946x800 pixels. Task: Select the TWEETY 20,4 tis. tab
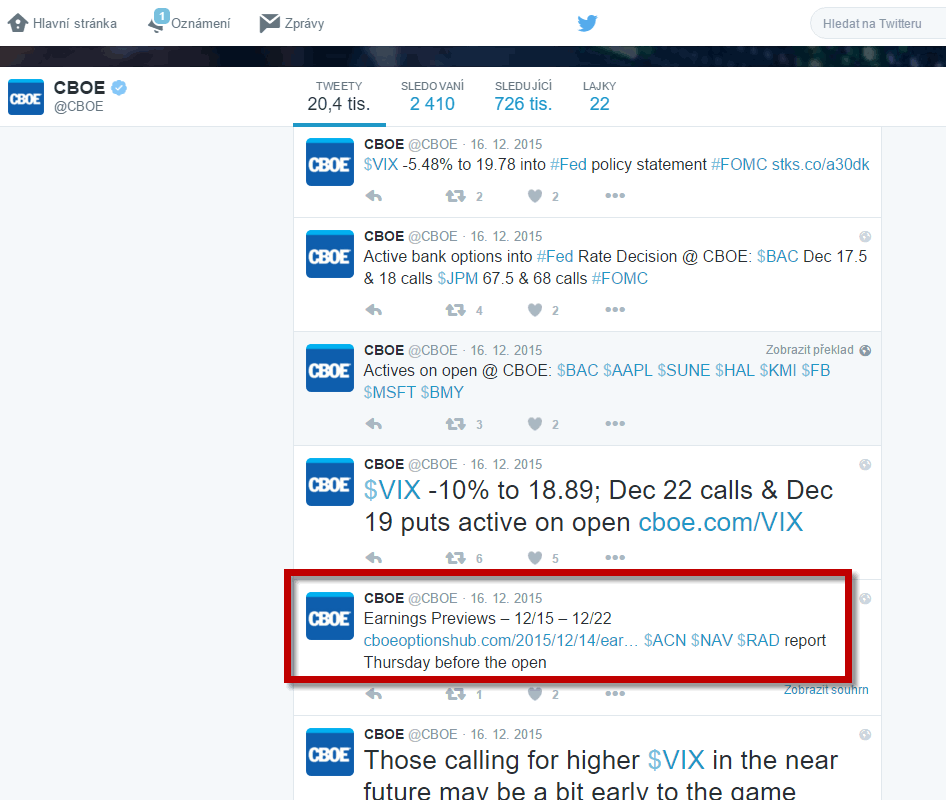click(339, 97)
